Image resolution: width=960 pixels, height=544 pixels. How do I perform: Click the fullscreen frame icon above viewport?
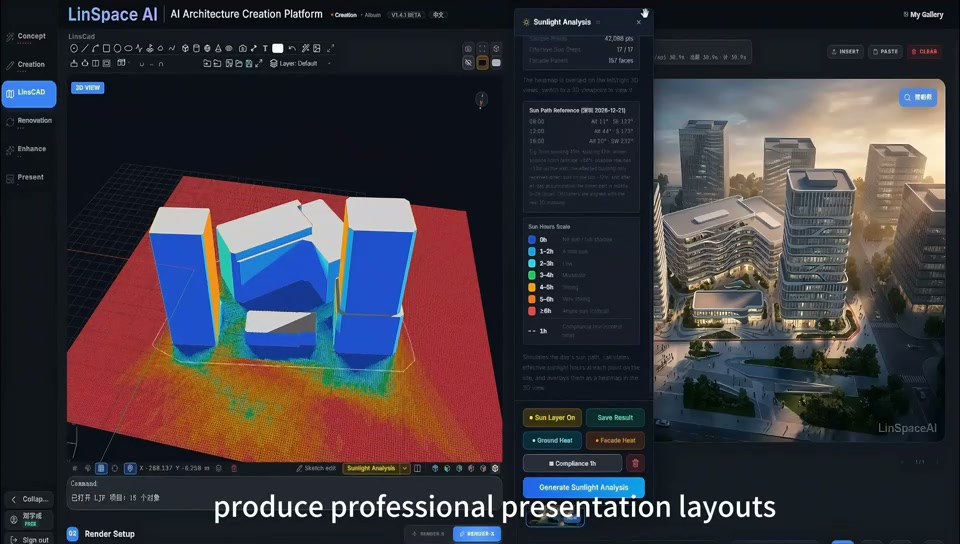[x=482, y=48]
